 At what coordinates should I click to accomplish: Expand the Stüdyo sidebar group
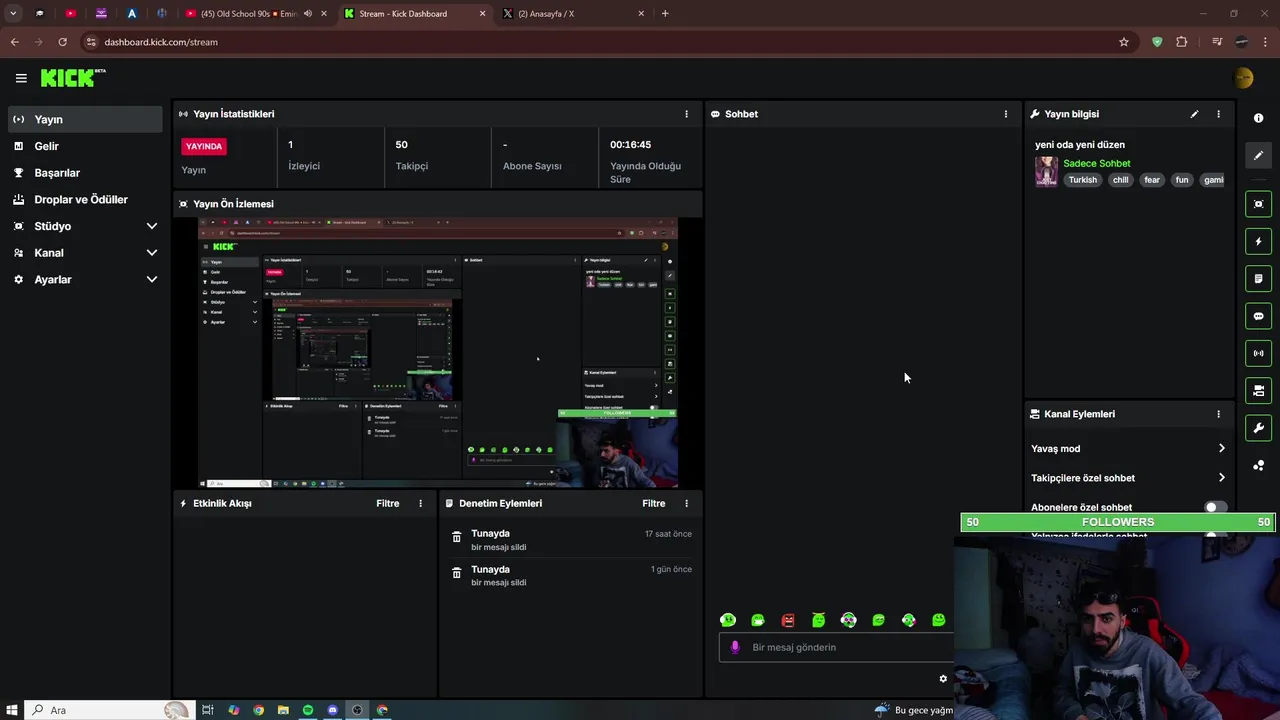[x=85, y=226]
